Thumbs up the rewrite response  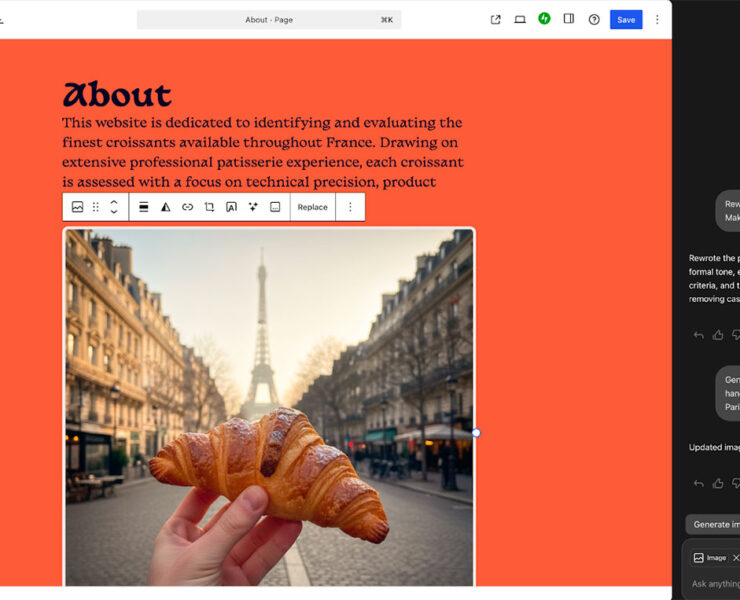(x=718, y=335)
